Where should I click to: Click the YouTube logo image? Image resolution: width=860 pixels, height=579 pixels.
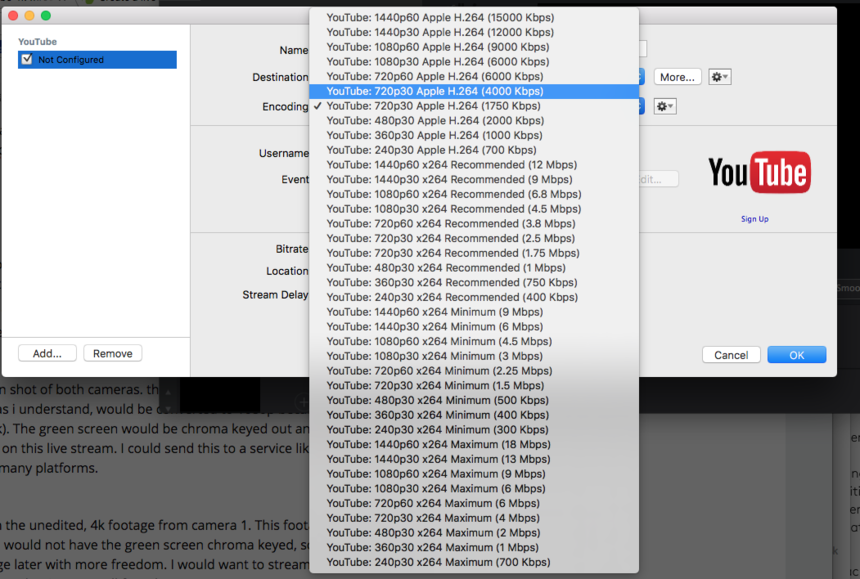pyautogui.click(x=759, y=172)
